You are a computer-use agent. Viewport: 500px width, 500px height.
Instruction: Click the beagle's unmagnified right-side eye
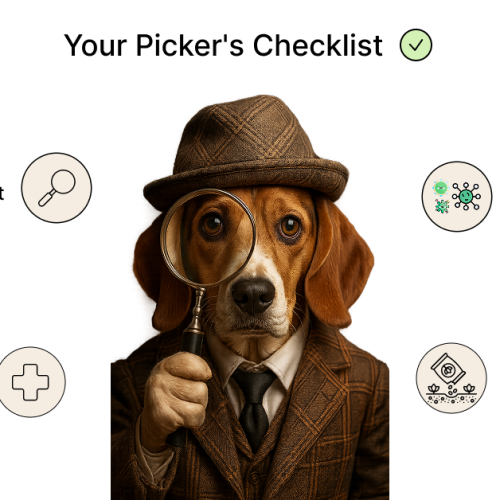click(289, 228)
